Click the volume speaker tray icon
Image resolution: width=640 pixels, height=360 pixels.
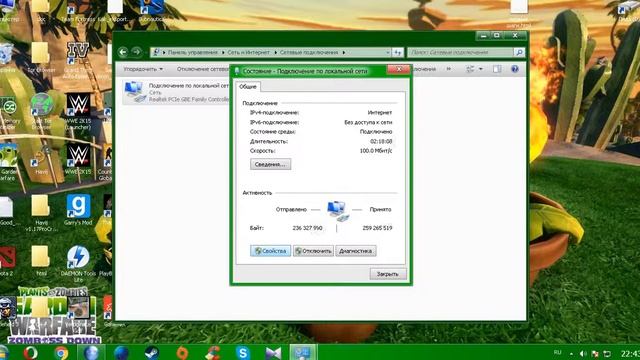[x=583, y=353]
